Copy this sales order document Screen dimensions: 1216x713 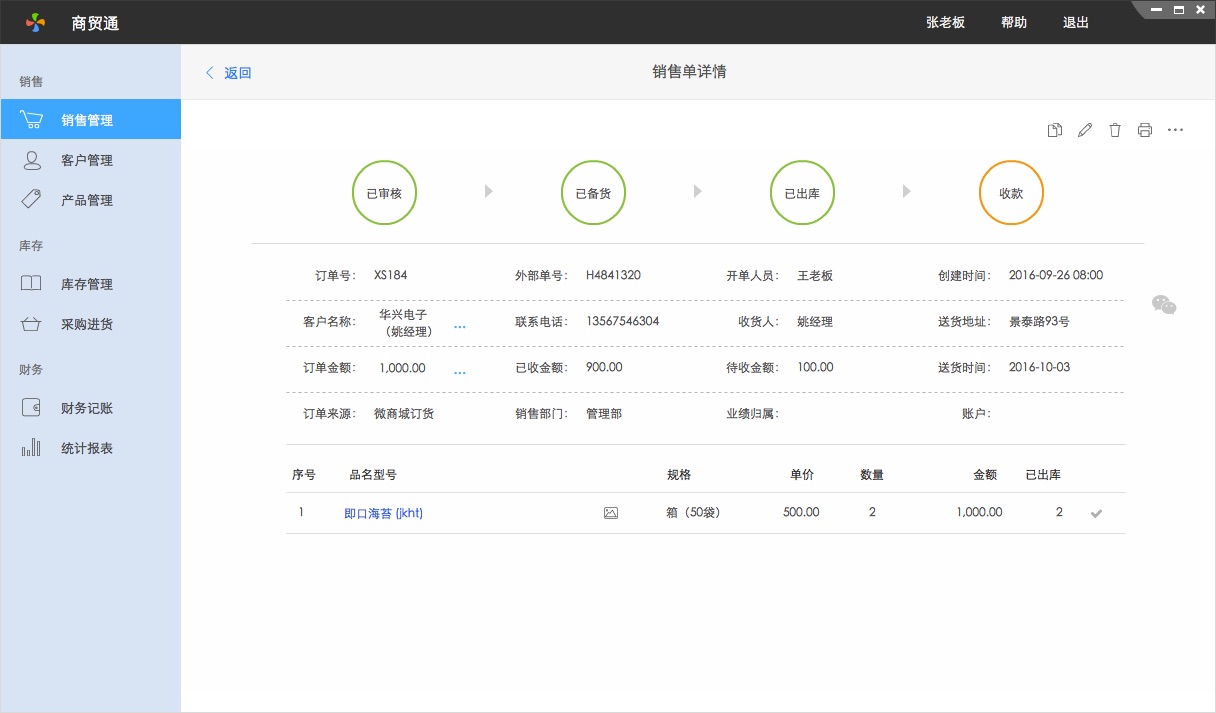point(1054,129)
